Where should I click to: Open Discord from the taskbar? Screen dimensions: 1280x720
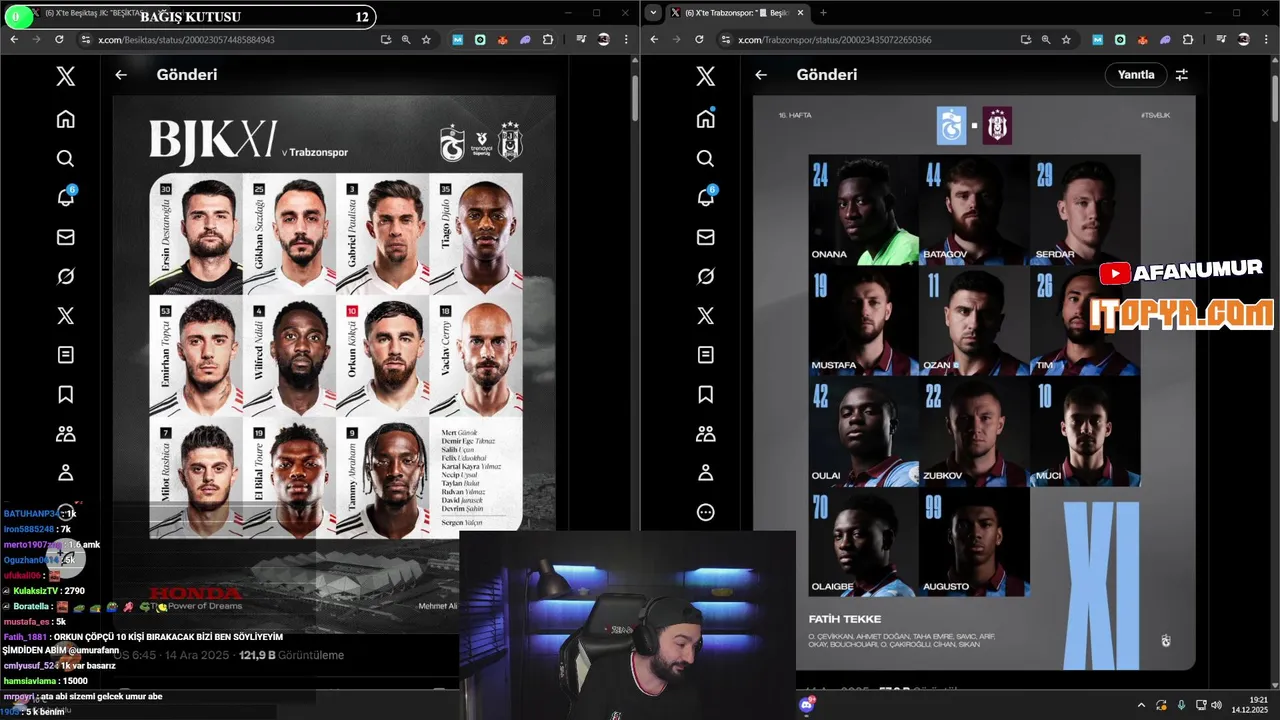tap(807, 705)
